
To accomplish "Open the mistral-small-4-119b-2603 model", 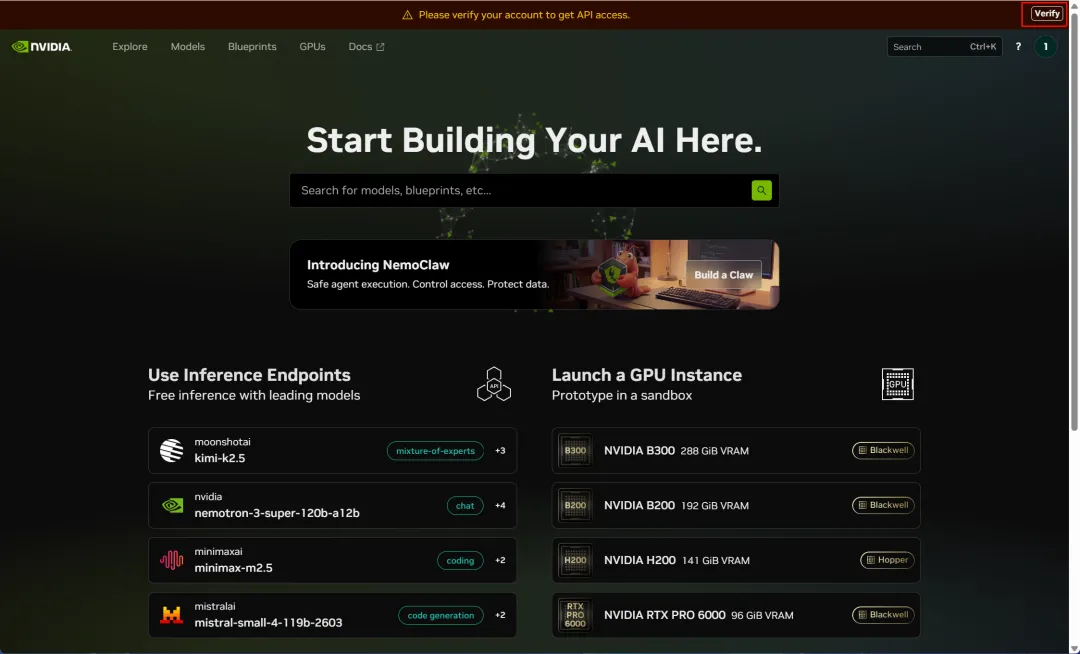I will click(332, 615).
